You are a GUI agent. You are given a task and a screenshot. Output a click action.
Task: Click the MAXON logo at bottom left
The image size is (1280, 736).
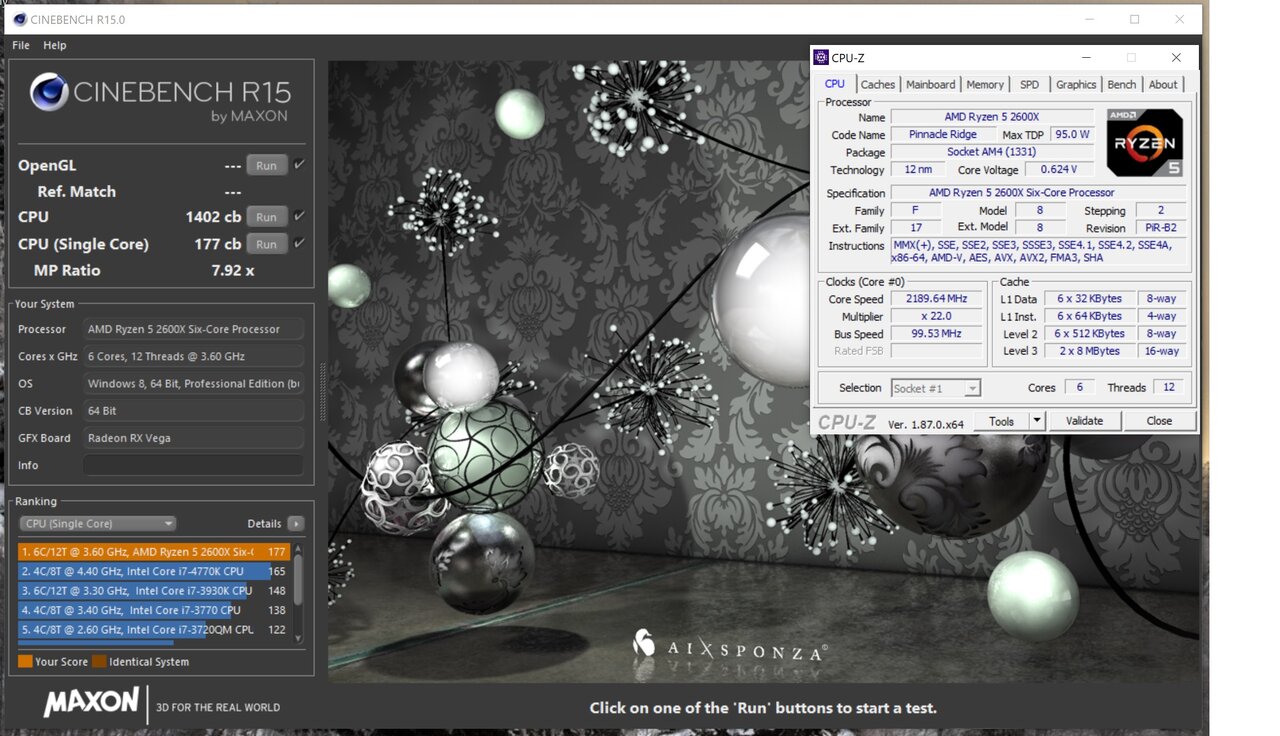pos(92,703)
